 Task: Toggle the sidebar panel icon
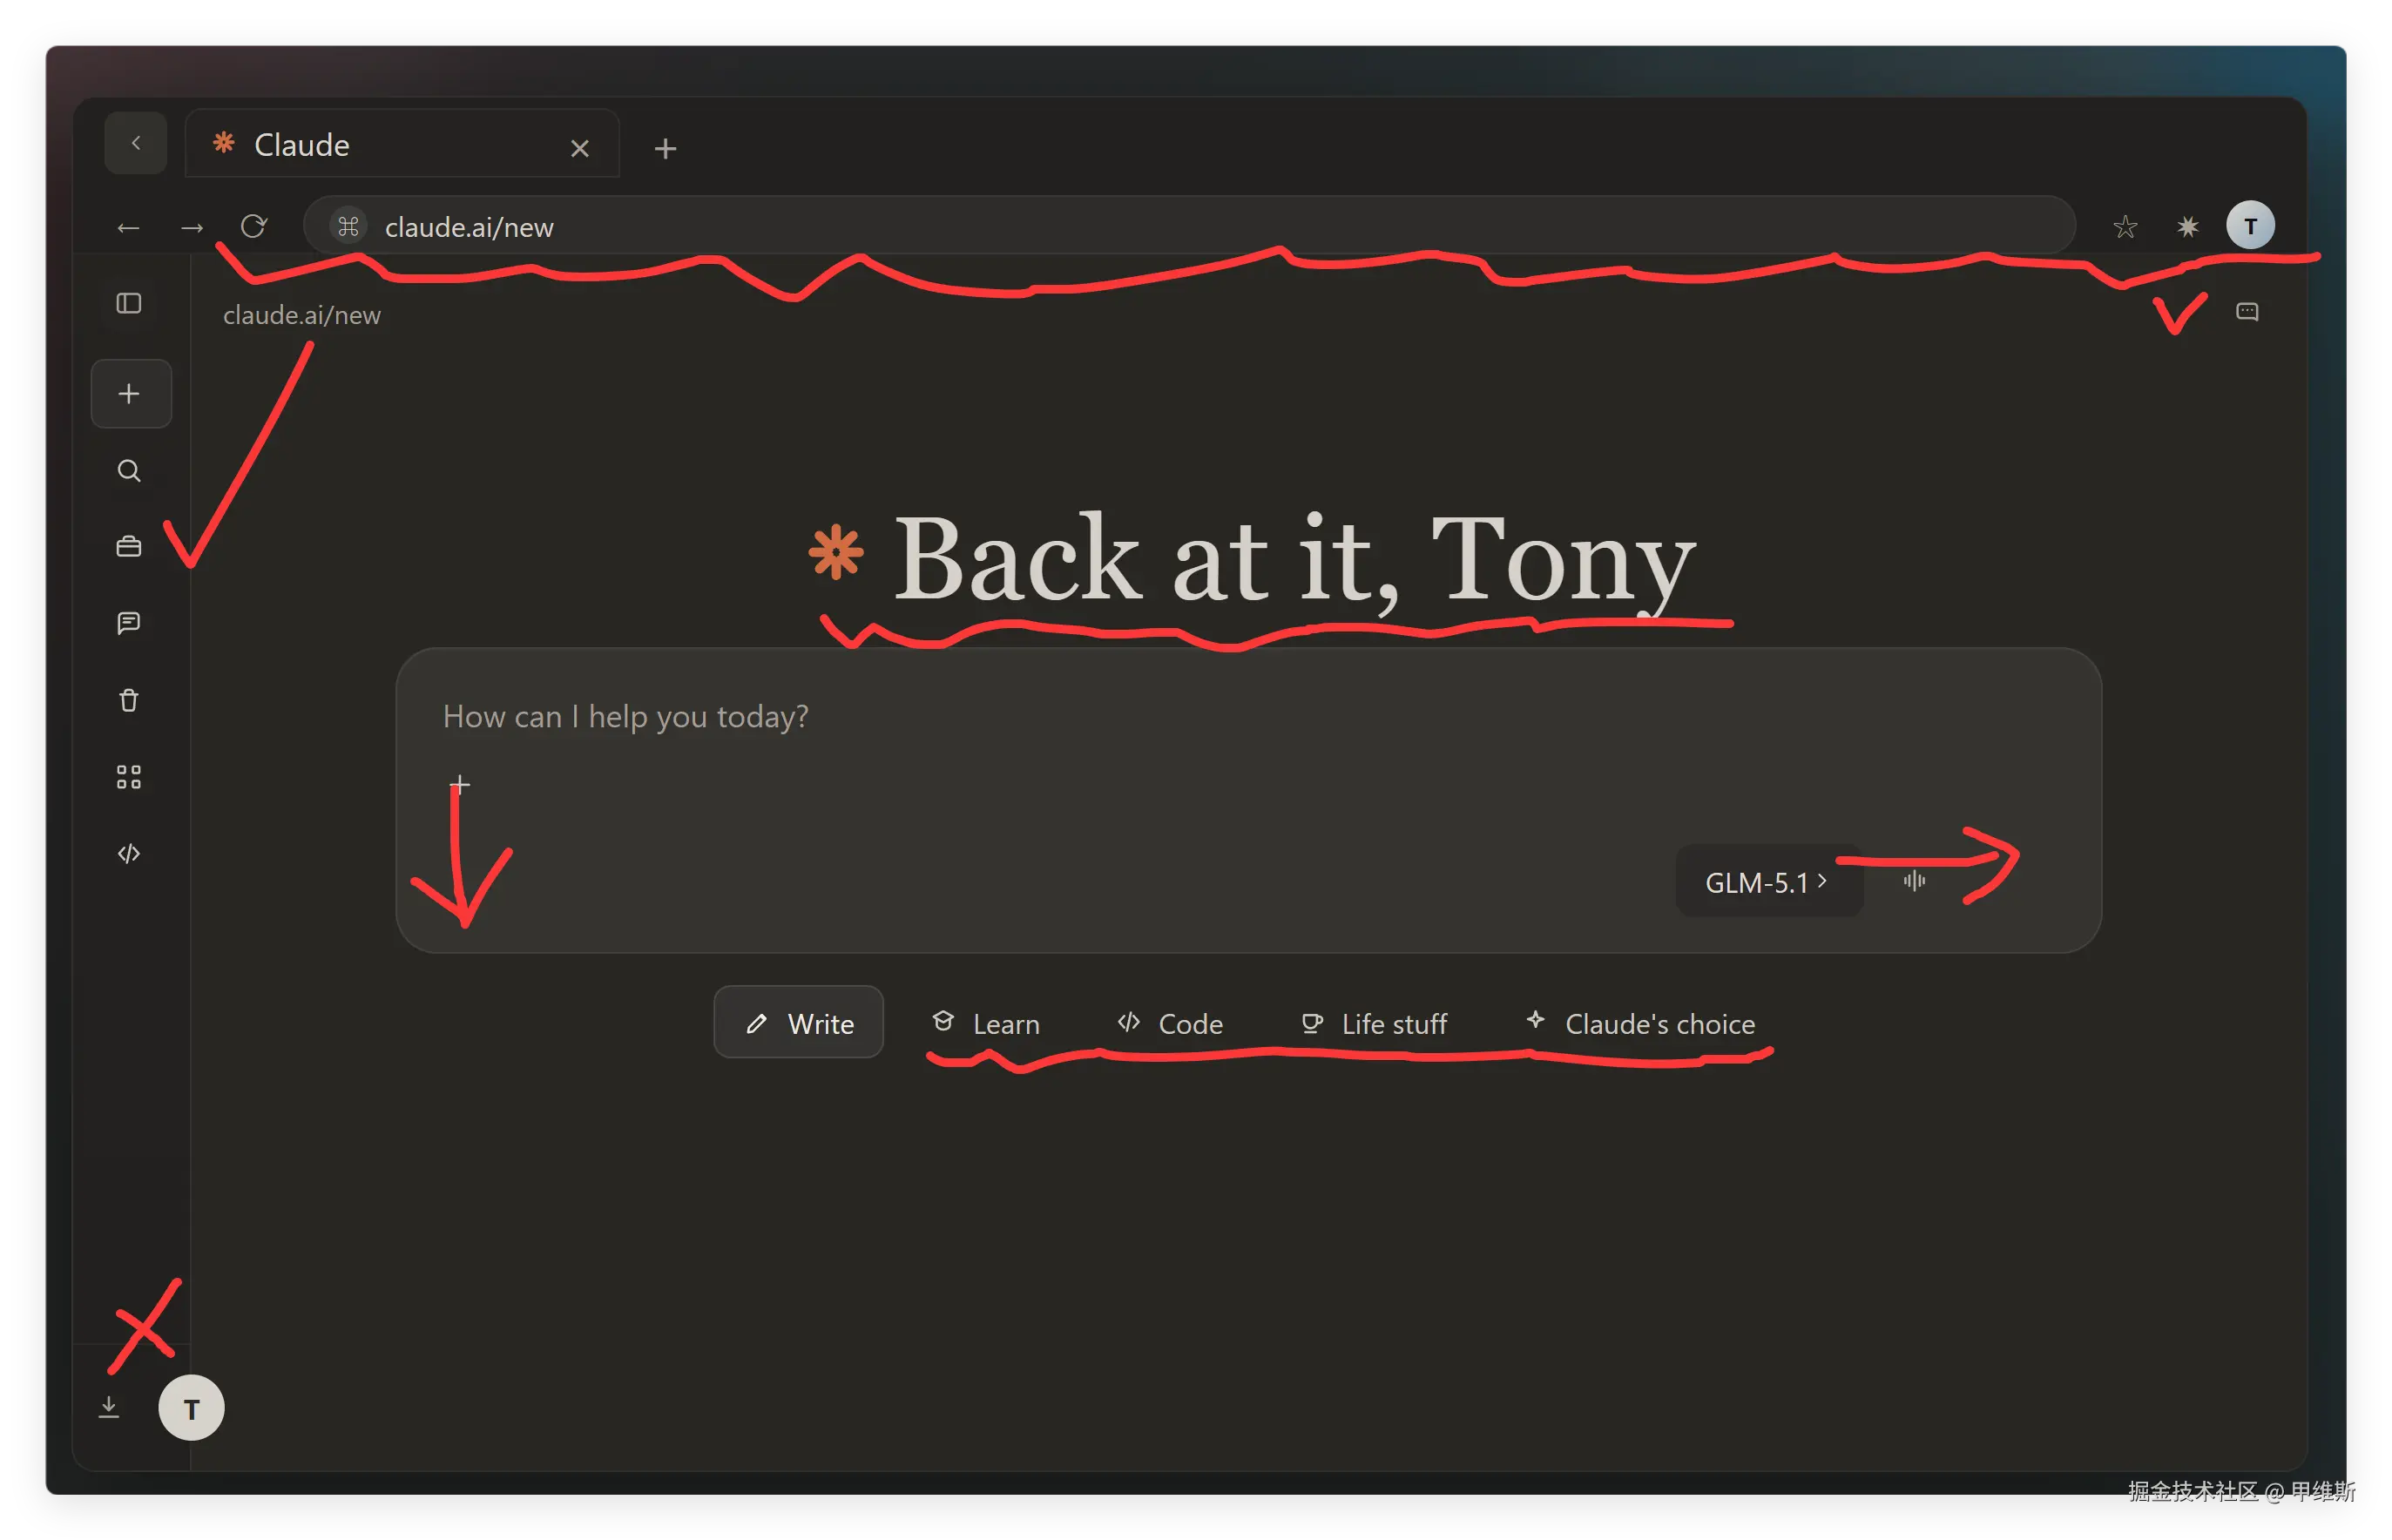[x=129, y=303]
